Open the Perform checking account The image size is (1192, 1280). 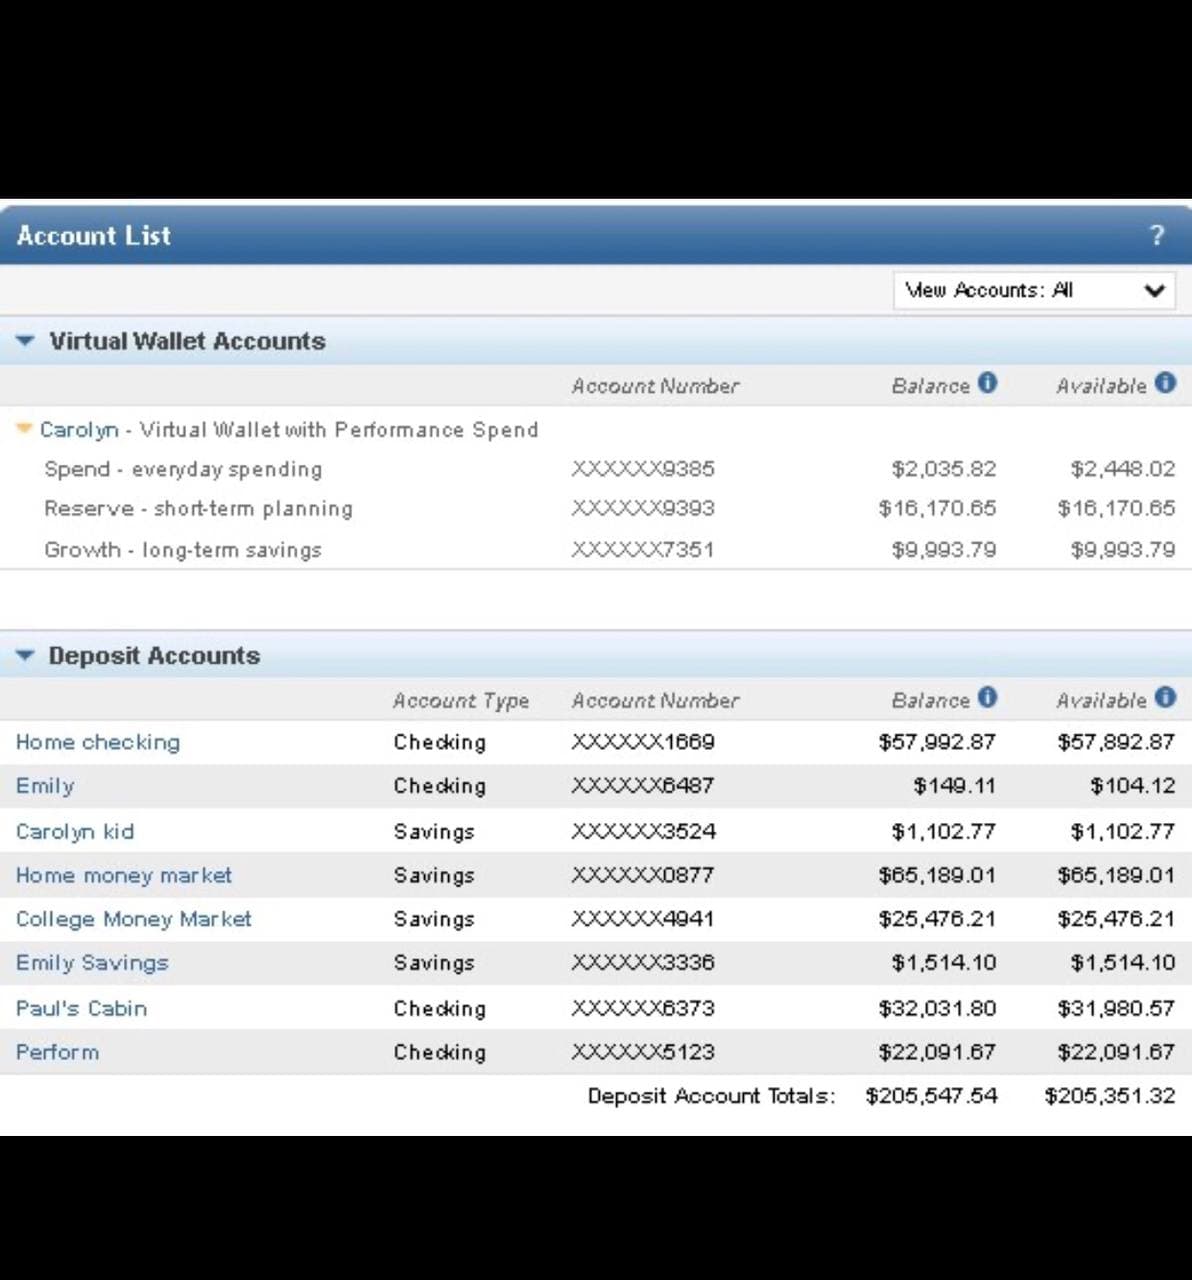[57, 1052]
